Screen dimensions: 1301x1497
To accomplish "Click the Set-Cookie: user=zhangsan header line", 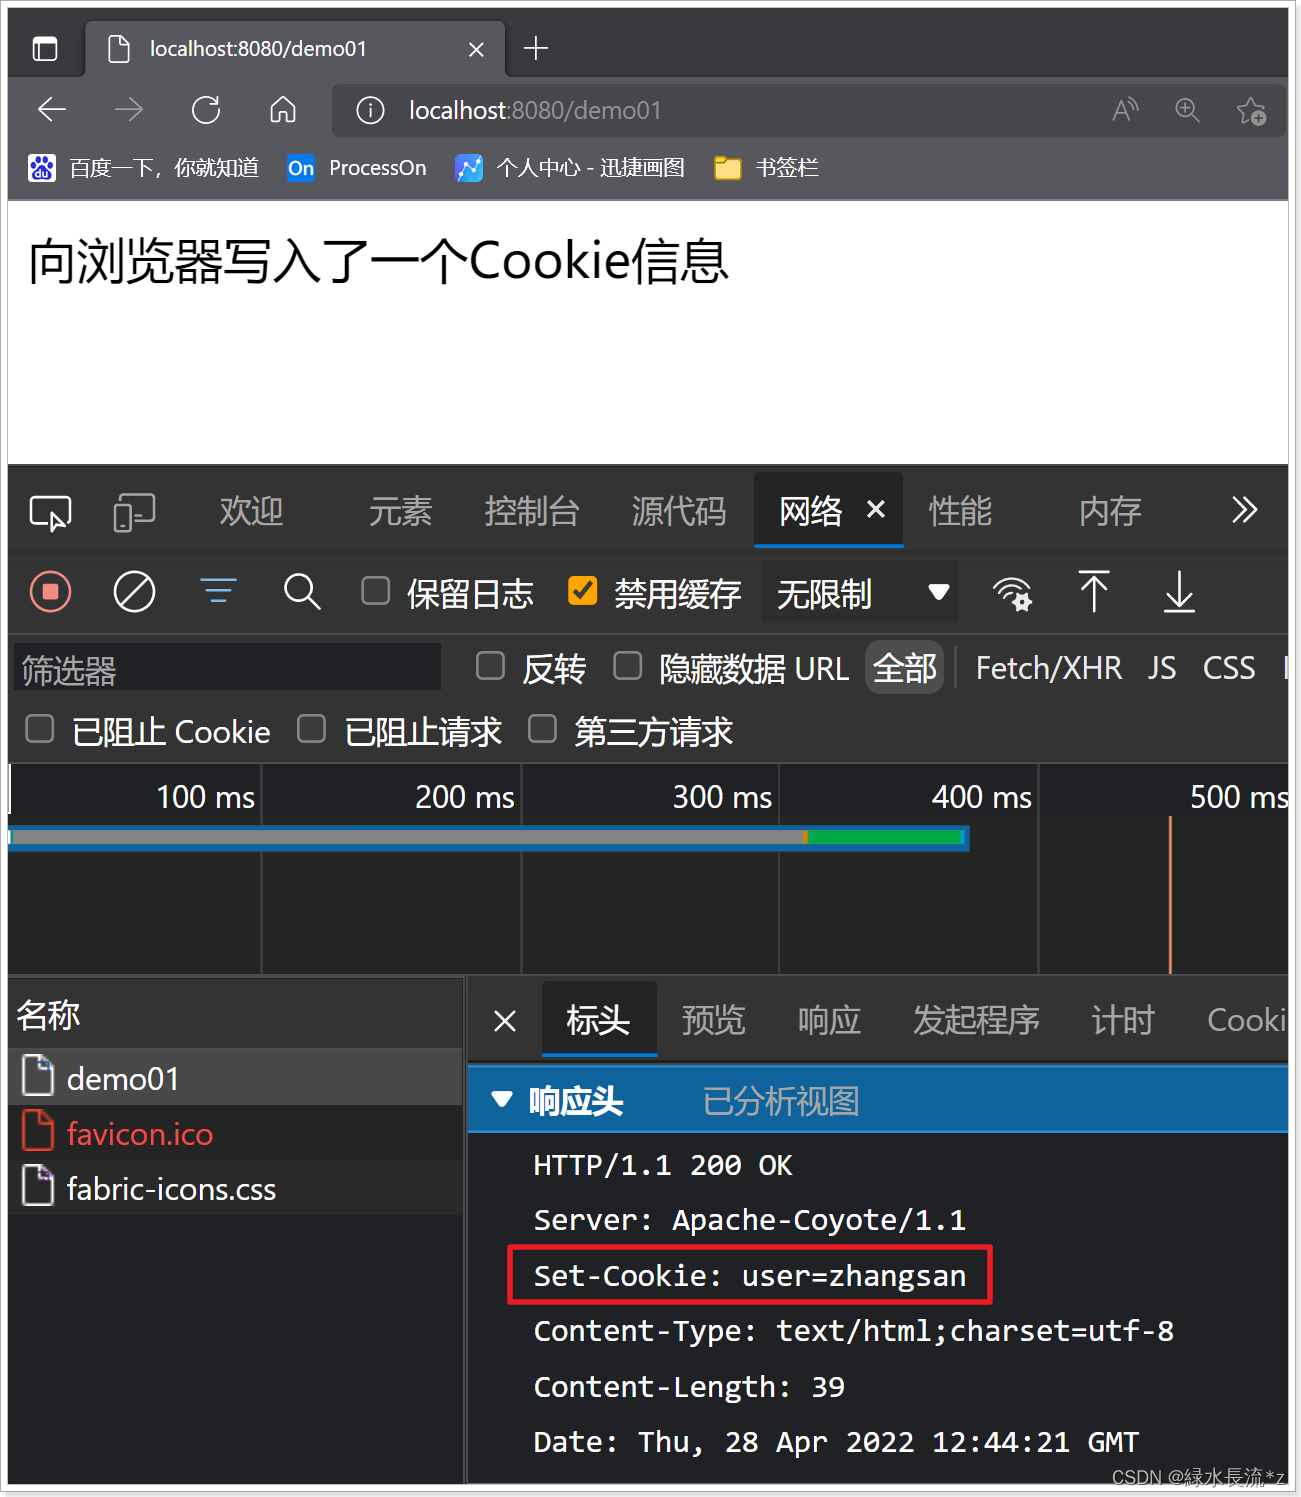I will pos(750,1275).
